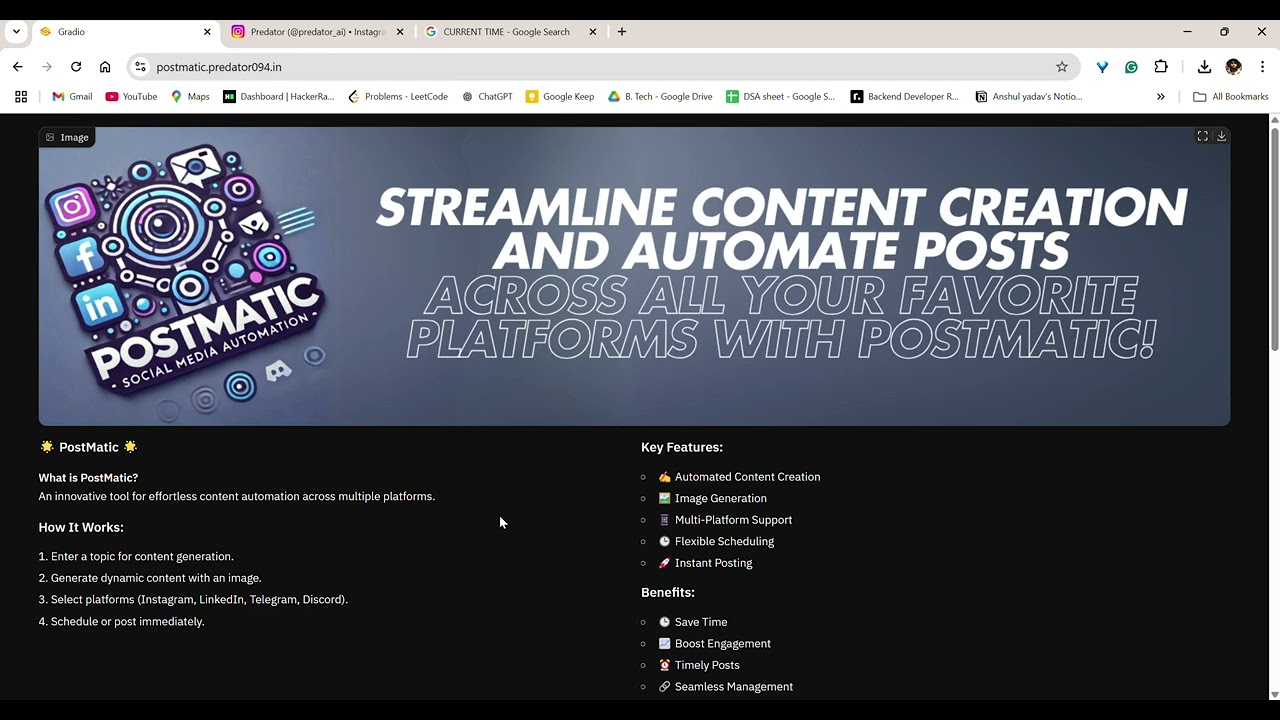Click the page vertical scrollbar thumb
The height and width of the screenshot is (720, 1280).
click(x=1274, y=238)
